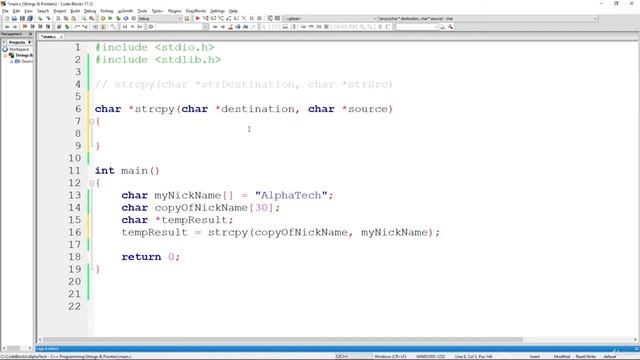Open the Settings menu

point(217,11)
